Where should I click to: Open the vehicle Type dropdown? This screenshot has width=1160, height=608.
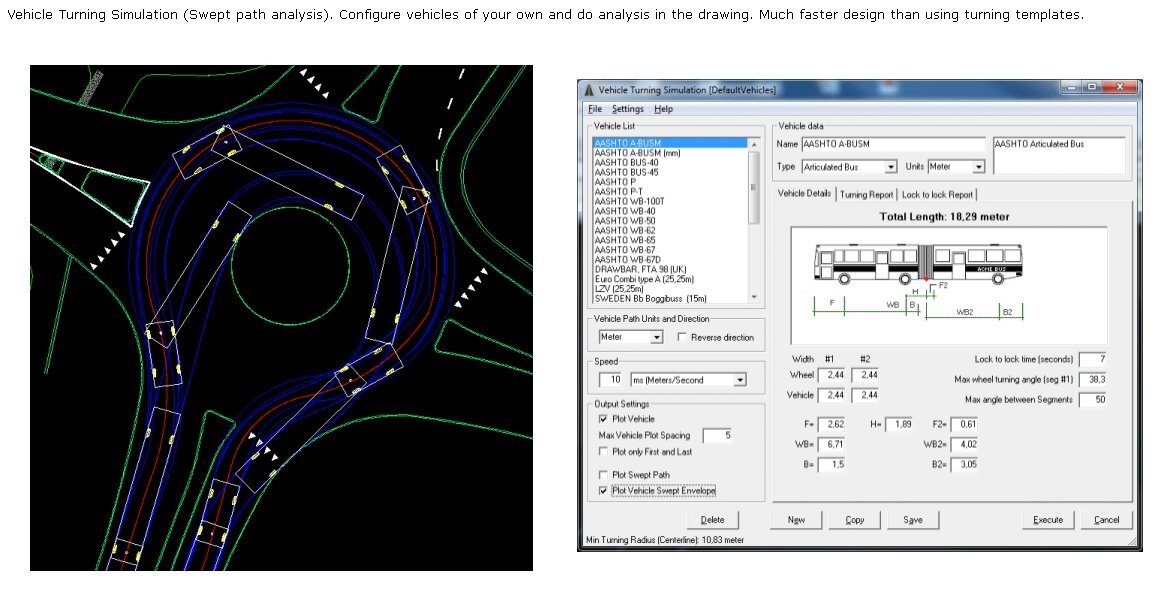pos(890,167)
